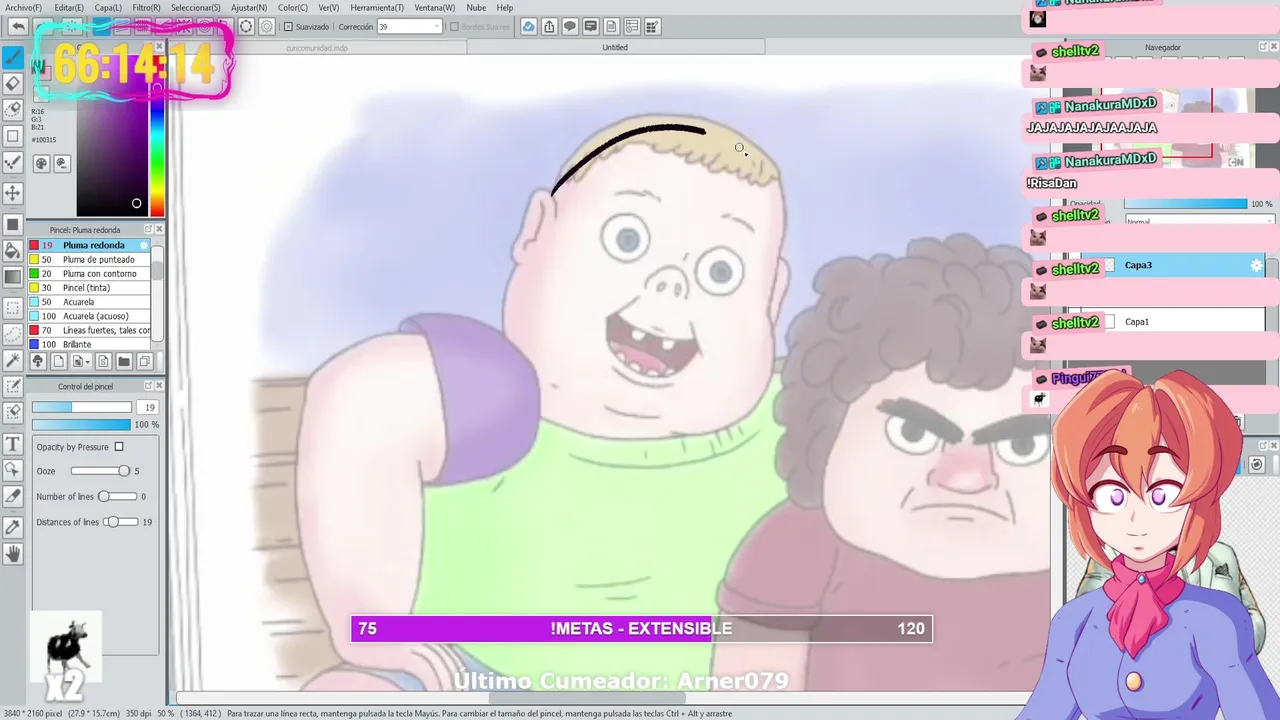Screen dimensions: 1280x720
Task: Select the Shape (rectangle outline) tool
Action: 13,136
